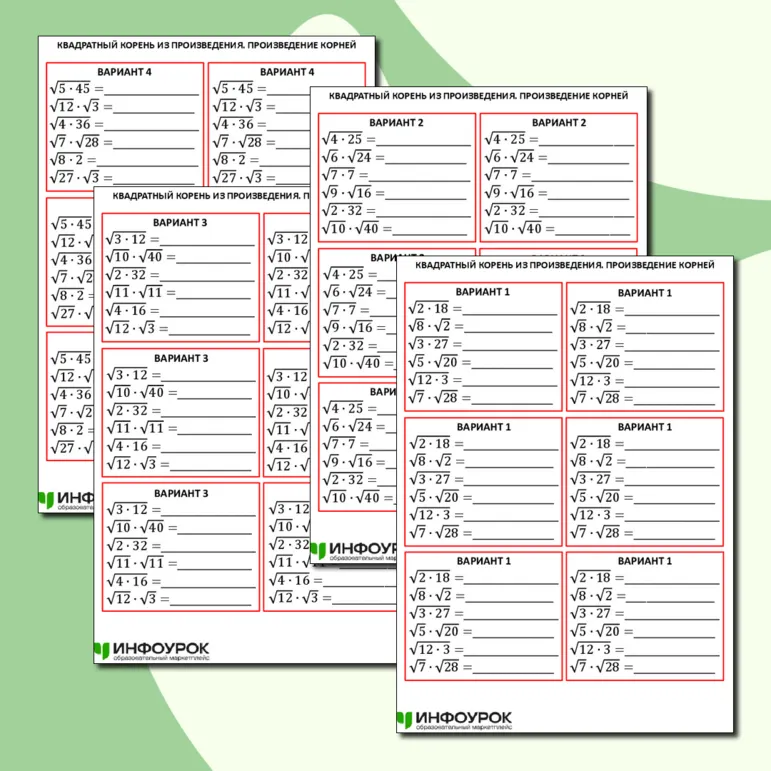771x771 pixels.
Task: Click 'ВАРИАНТ 3' heading of the middle card
Action: click(x=181, y=358)
